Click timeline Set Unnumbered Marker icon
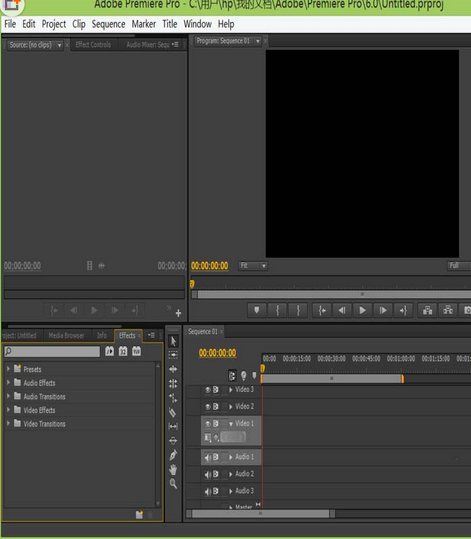The width and height of the screenshot is (471, 539). [x=254, y=375]
